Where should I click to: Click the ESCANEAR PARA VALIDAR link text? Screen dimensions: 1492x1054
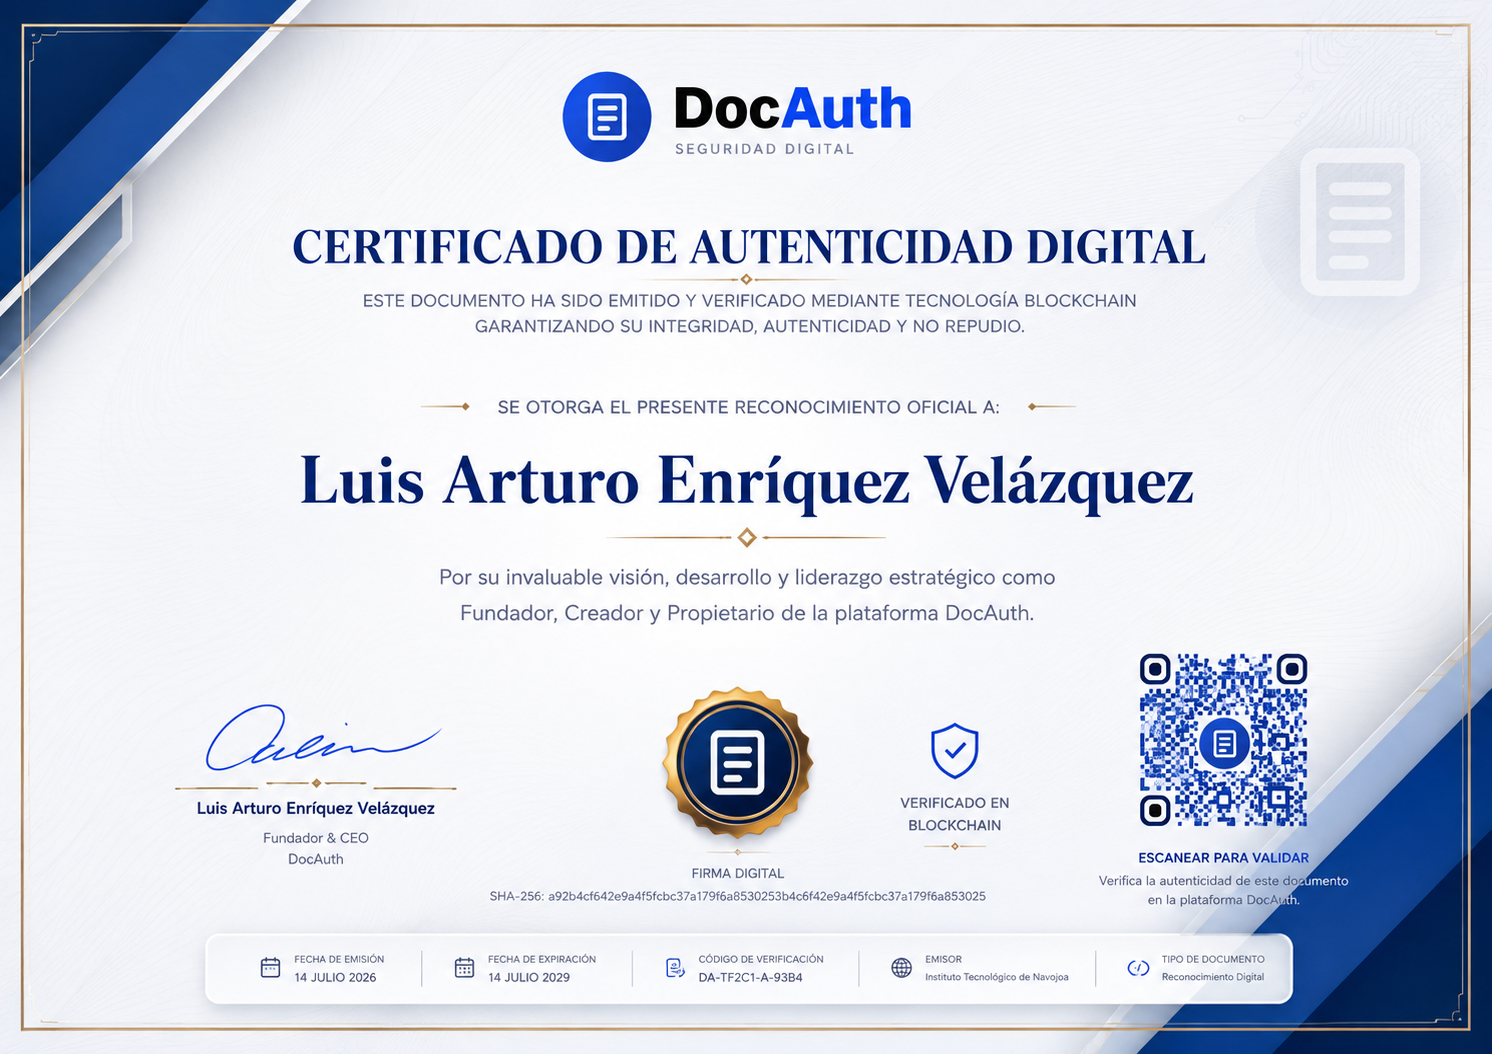[1224, 858]
